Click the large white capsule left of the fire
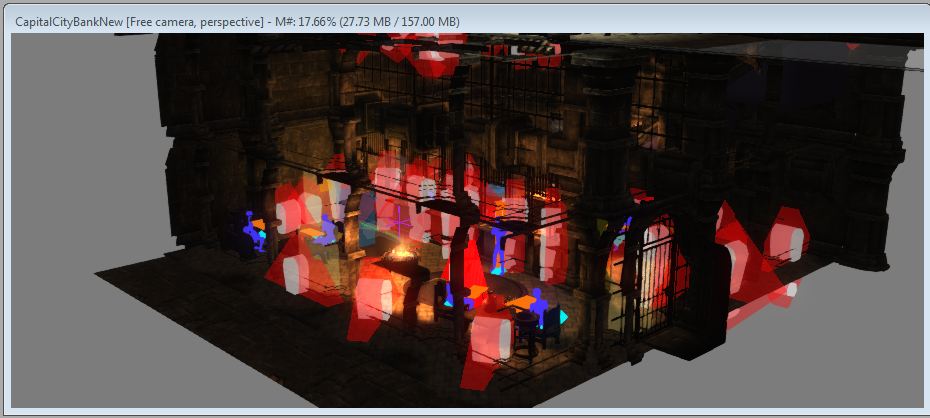This screenshot has height=418, width=930. [375, 296]
